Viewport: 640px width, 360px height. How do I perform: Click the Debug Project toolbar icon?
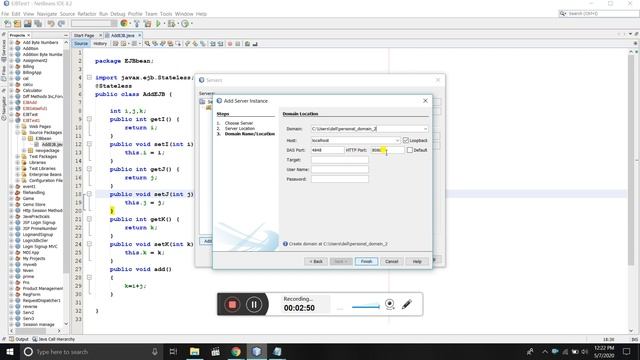click(171, 24)
